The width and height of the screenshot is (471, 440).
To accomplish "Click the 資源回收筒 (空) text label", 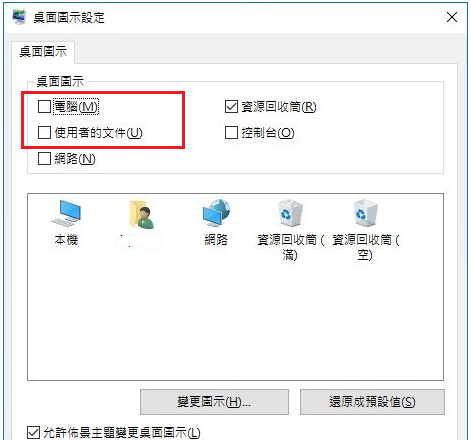I will 366,247.
